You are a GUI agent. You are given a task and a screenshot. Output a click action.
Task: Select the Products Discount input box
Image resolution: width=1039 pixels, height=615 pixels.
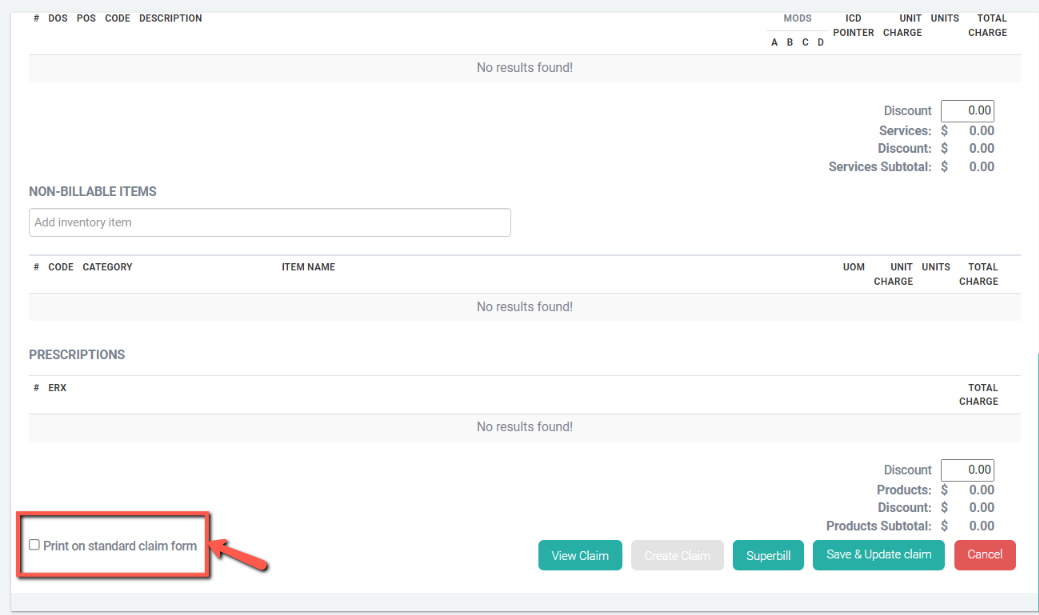[967, 470]
